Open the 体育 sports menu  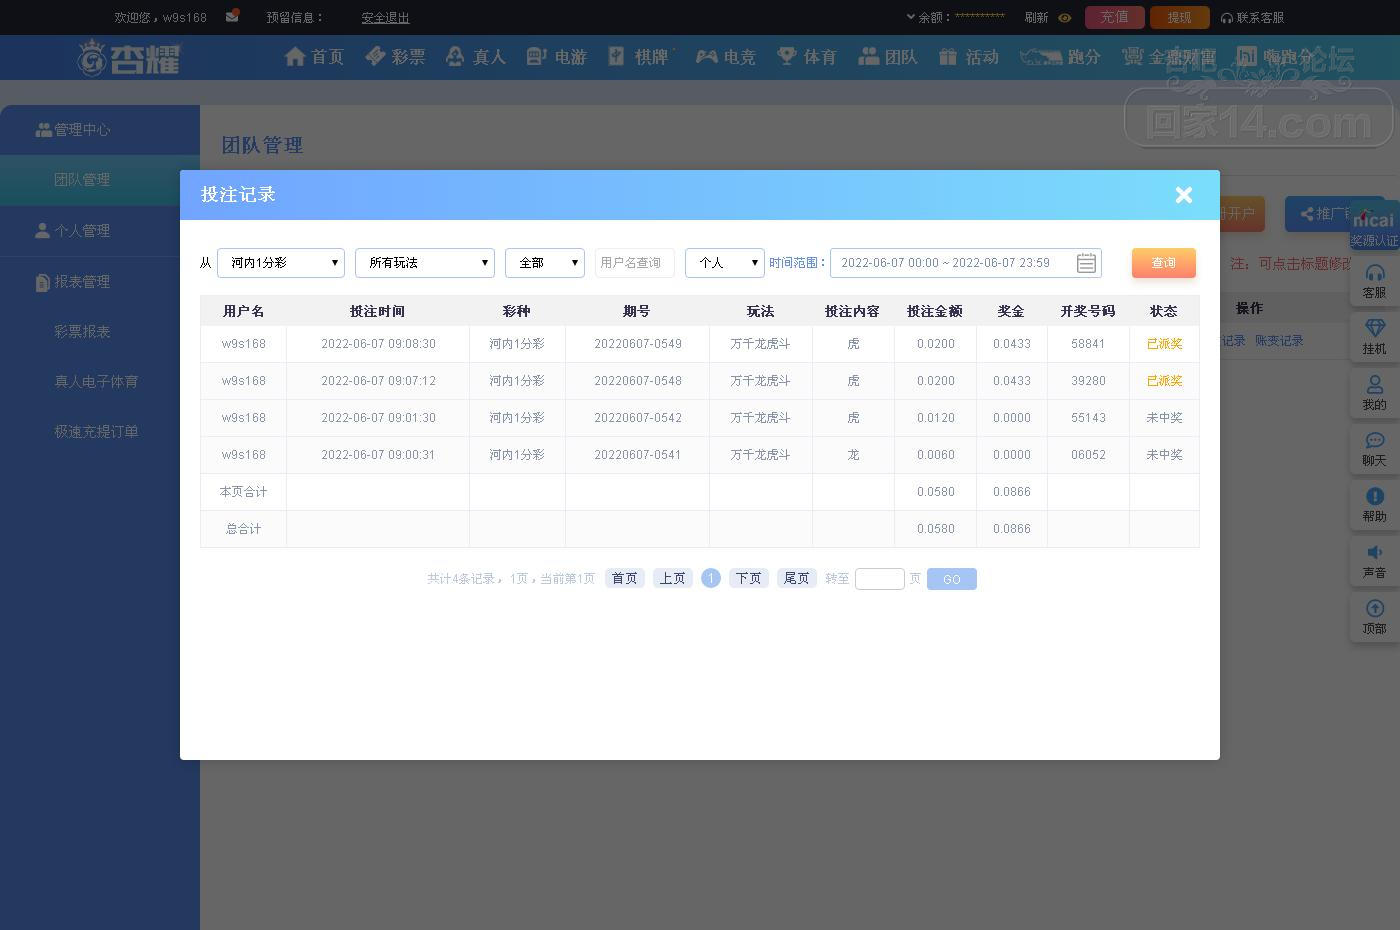click(807, 57)
